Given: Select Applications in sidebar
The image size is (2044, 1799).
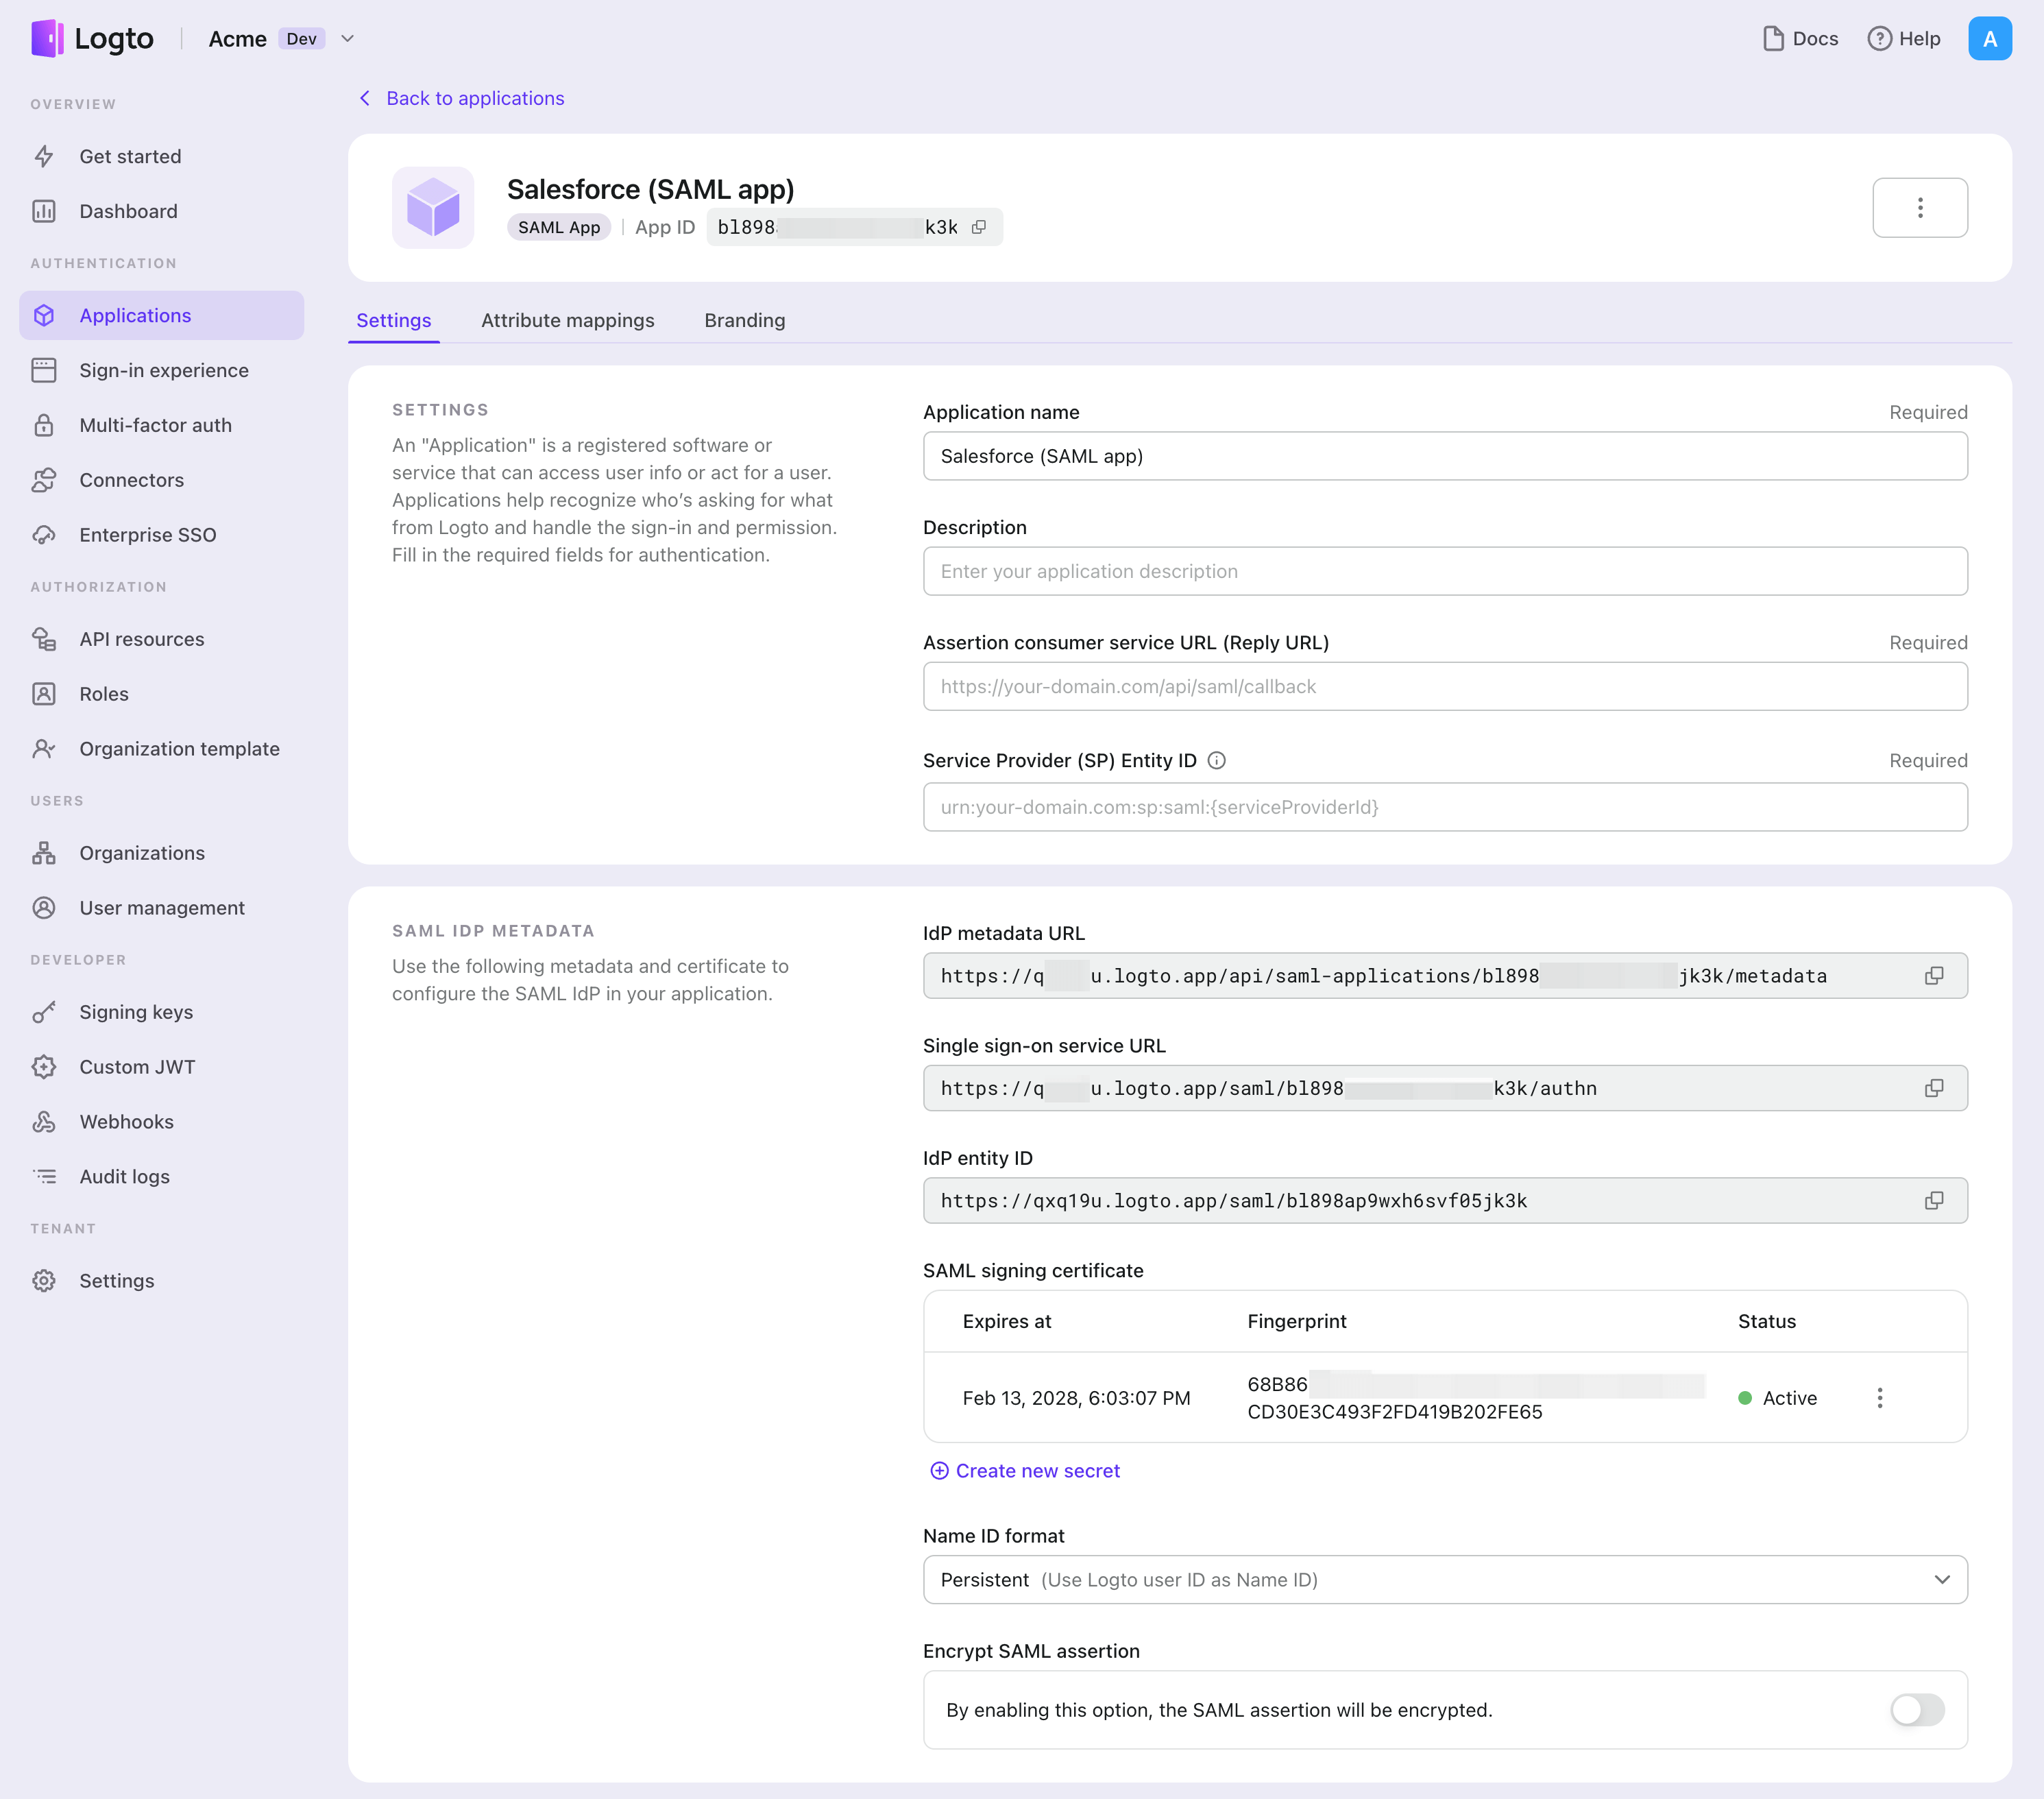Looking at the screenshot, I should coord(162,315).
